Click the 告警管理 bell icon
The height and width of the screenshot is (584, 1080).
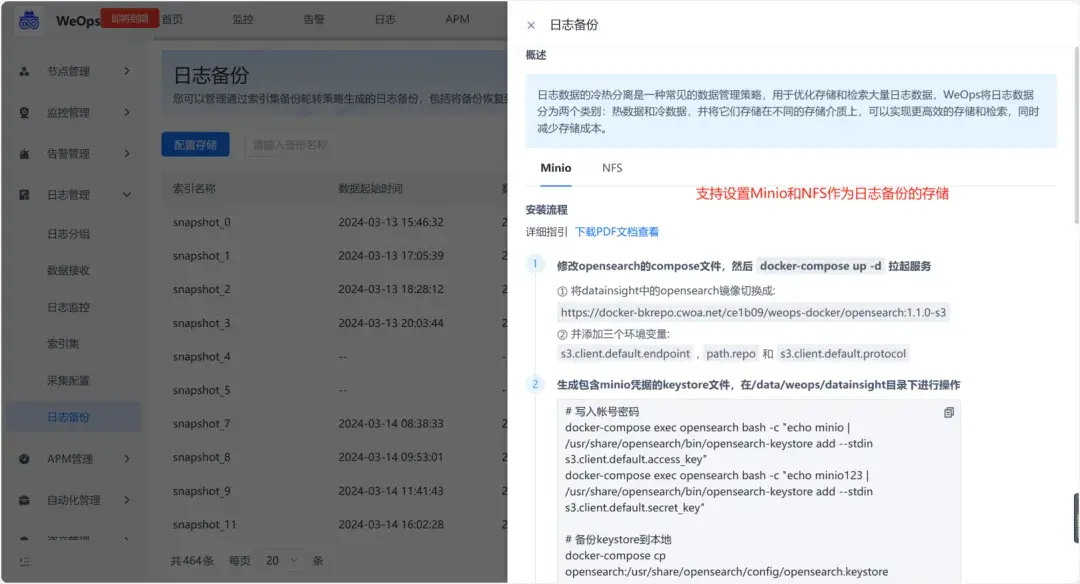click(x=24, y=152)
